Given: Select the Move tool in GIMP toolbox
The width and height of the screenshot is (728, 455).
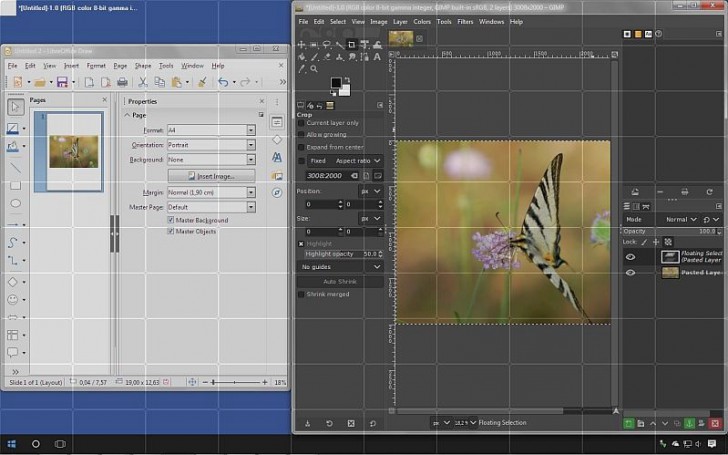Looking at the screenshot, I should 301,45.
